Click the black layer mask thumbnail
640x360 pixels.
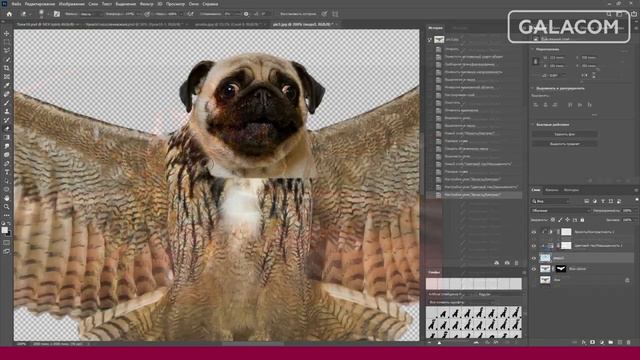click(561, 269)
